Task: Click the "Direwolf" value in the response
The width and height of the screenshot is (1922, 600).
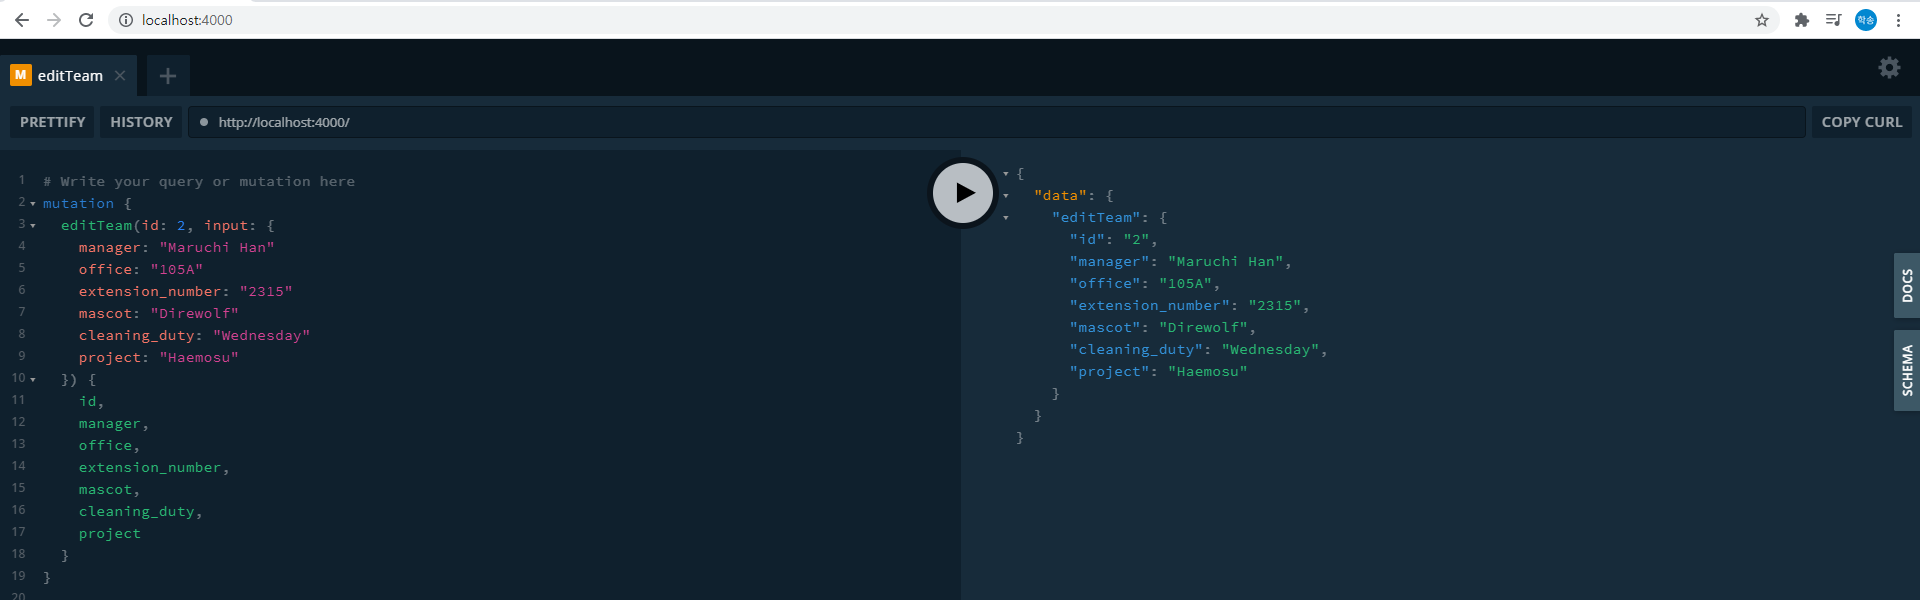Action: (1203, 328)
